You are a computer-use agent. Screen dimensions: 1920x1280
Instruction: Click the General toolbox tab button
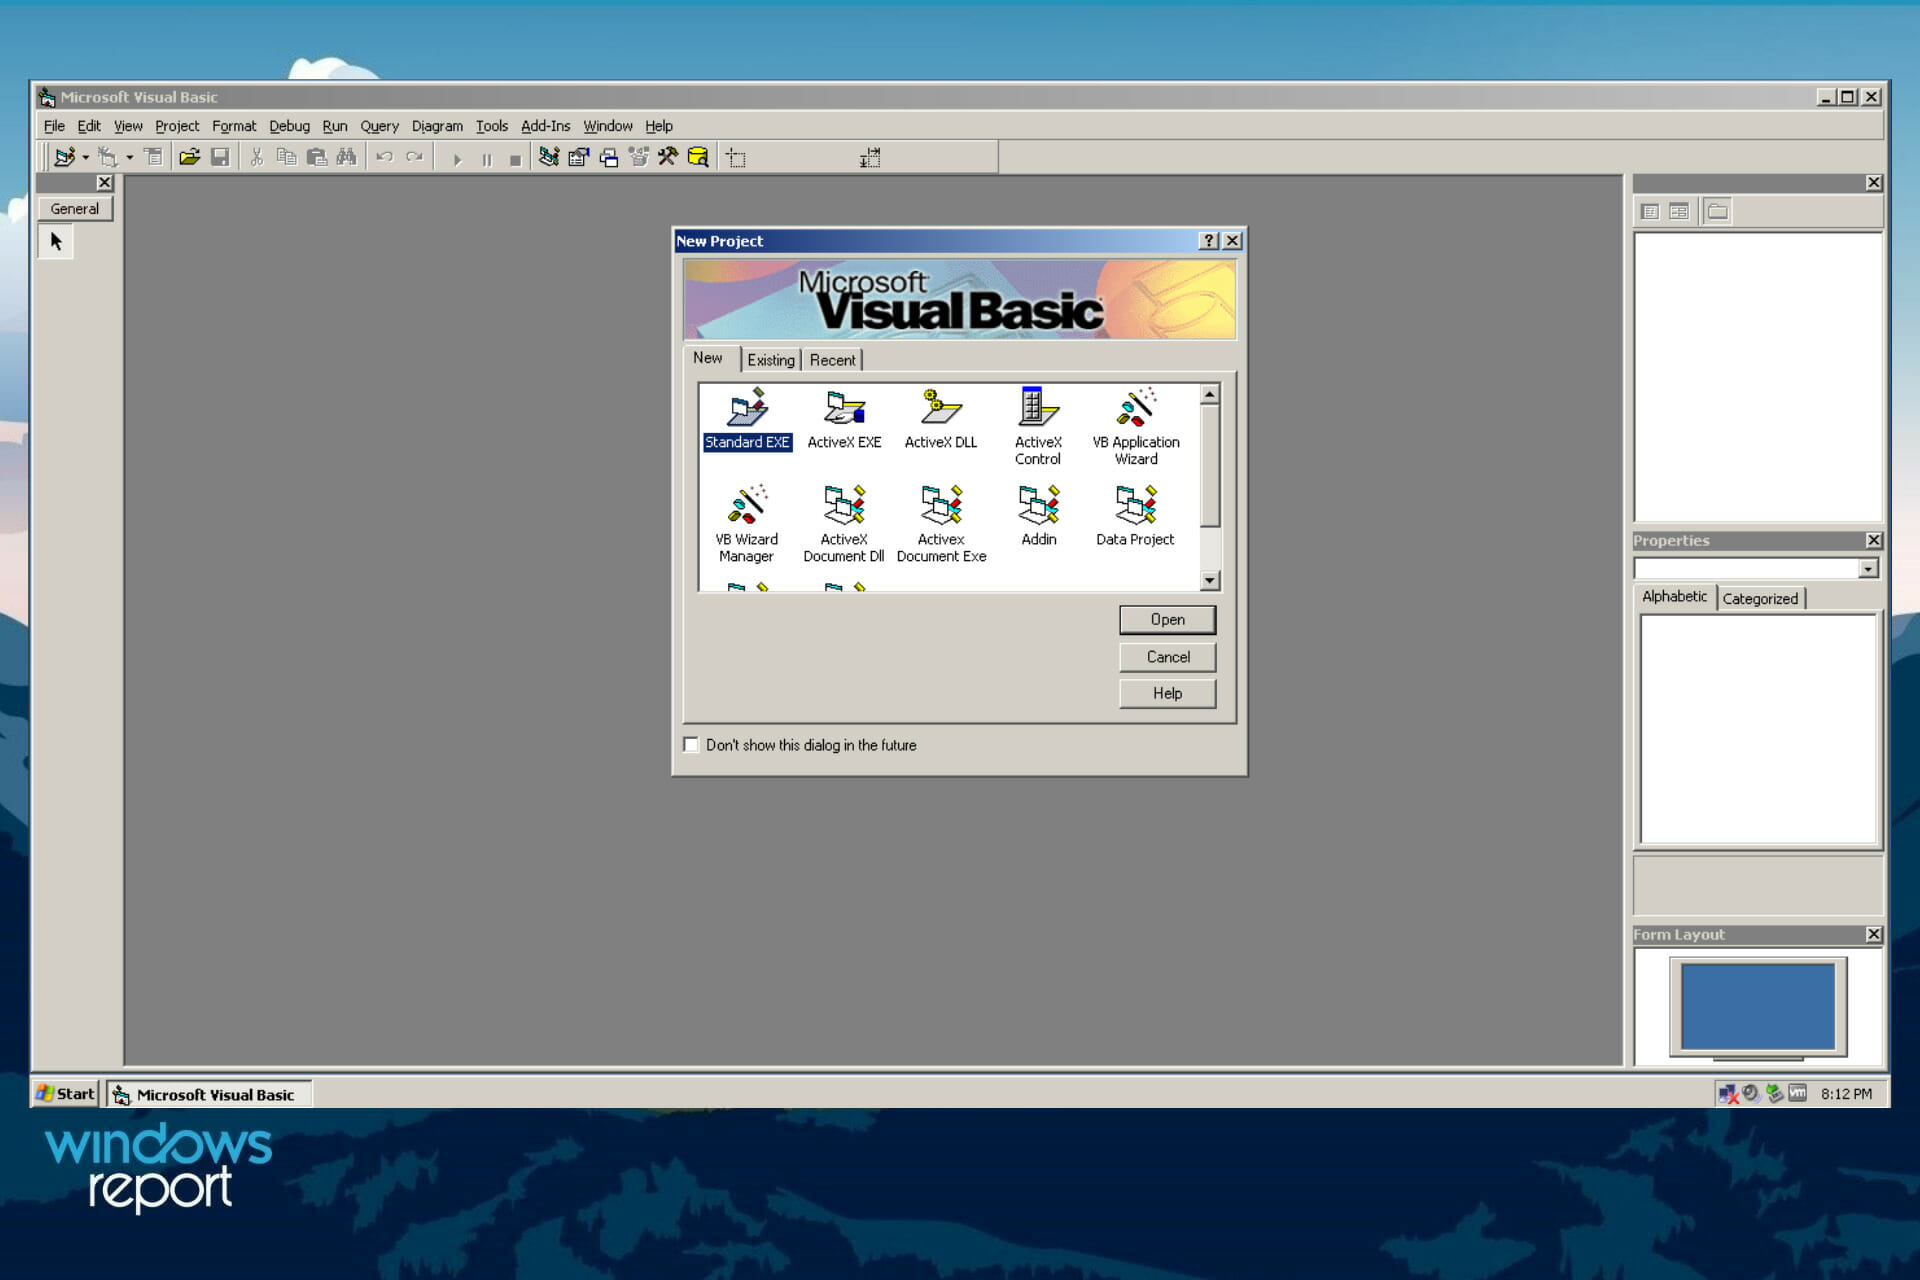coord(75,209)
